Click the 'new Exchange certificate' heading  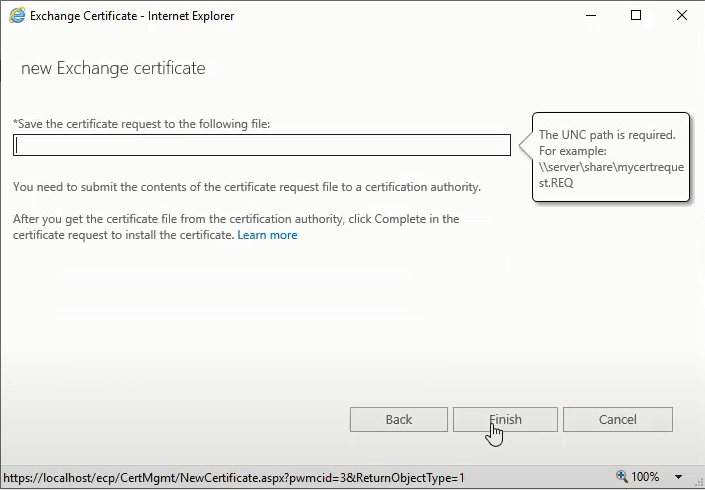(113, 69)
